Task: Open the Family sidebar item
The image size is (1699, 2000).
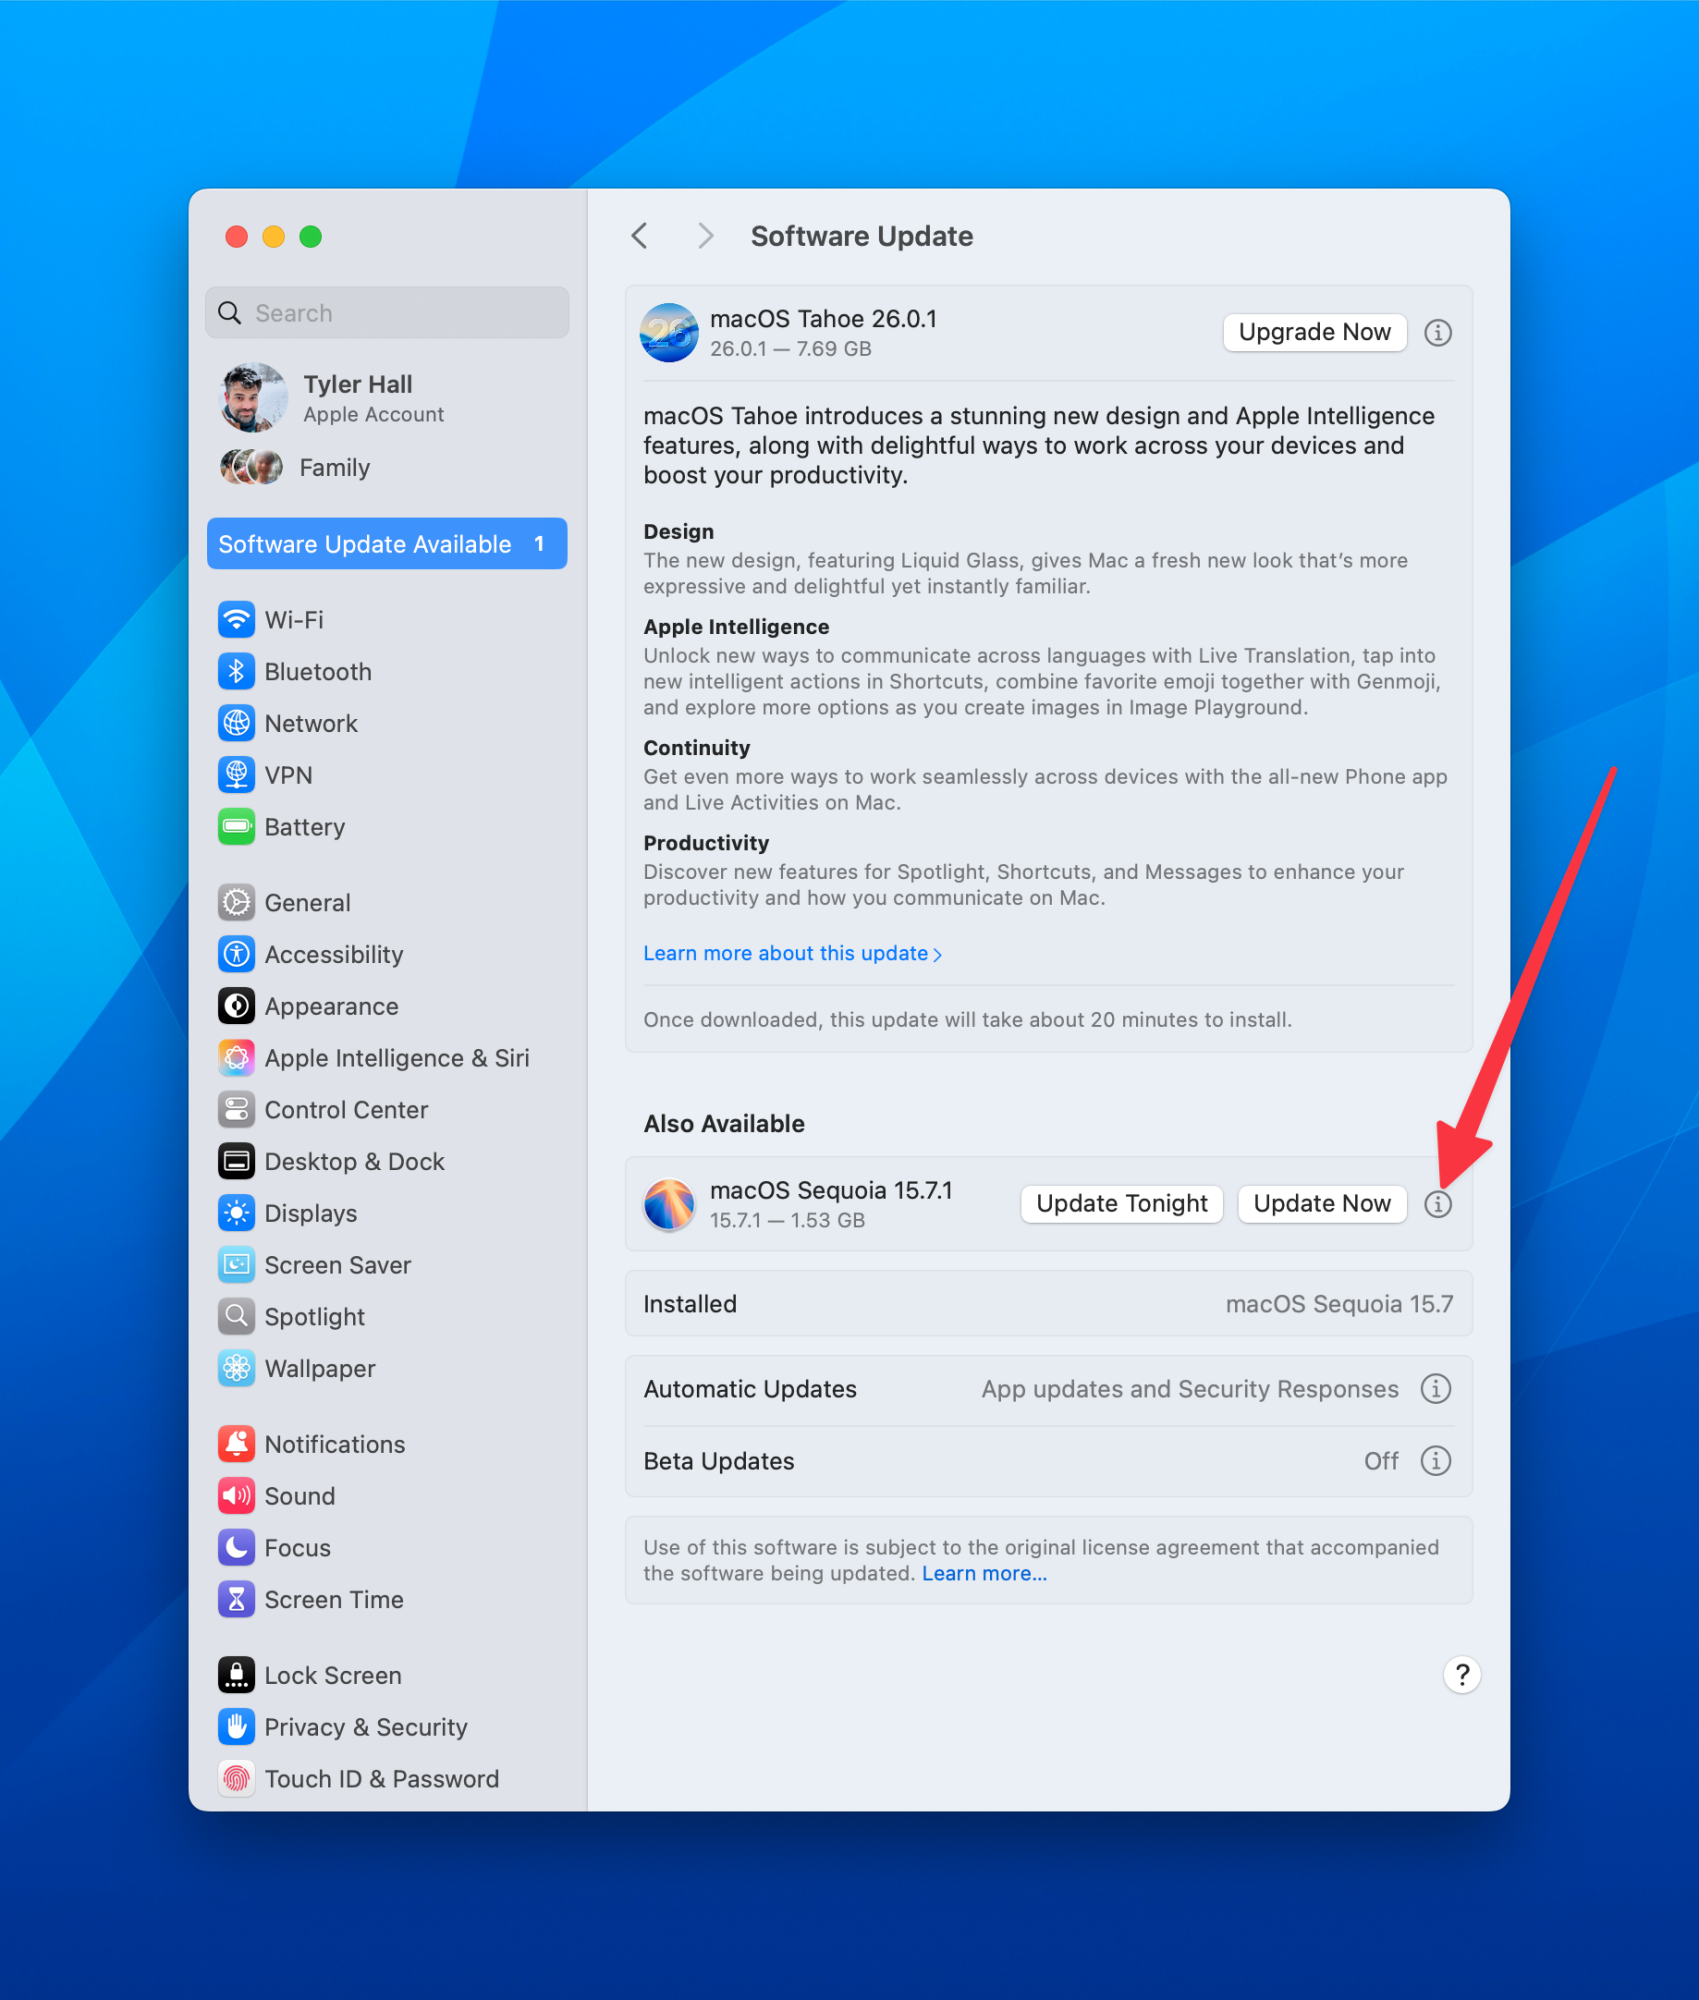Action: (388, 467)
